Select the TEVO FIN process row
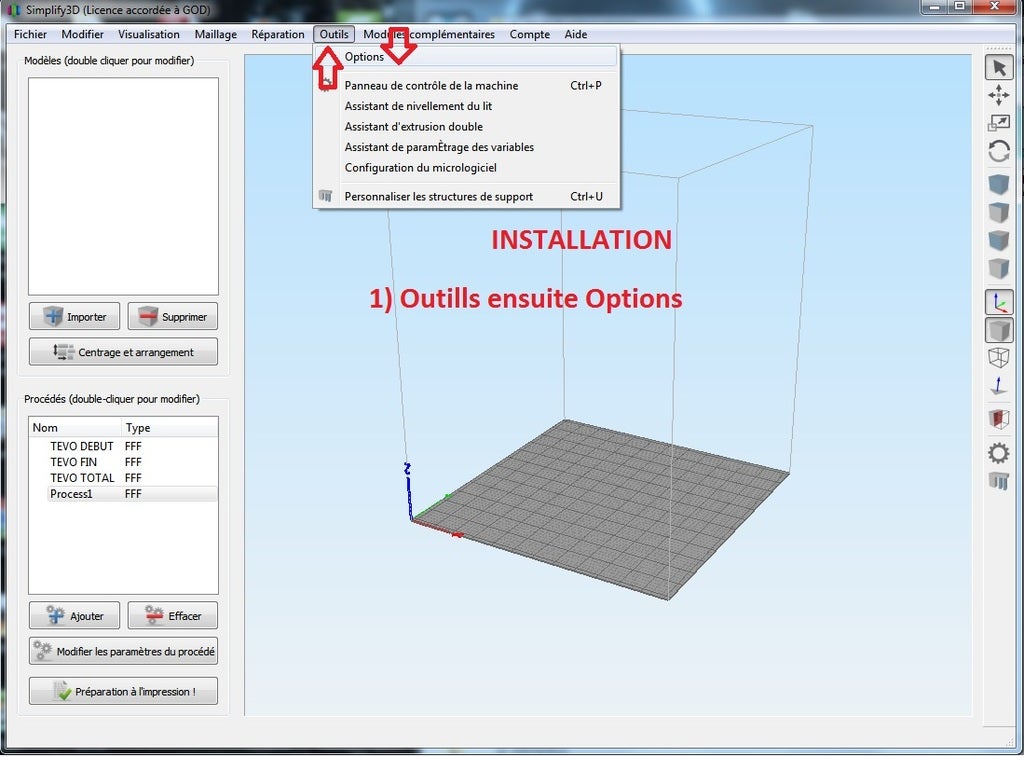Image resolution: width=1024 pixels, height=757 pixels. click(123, 462)
